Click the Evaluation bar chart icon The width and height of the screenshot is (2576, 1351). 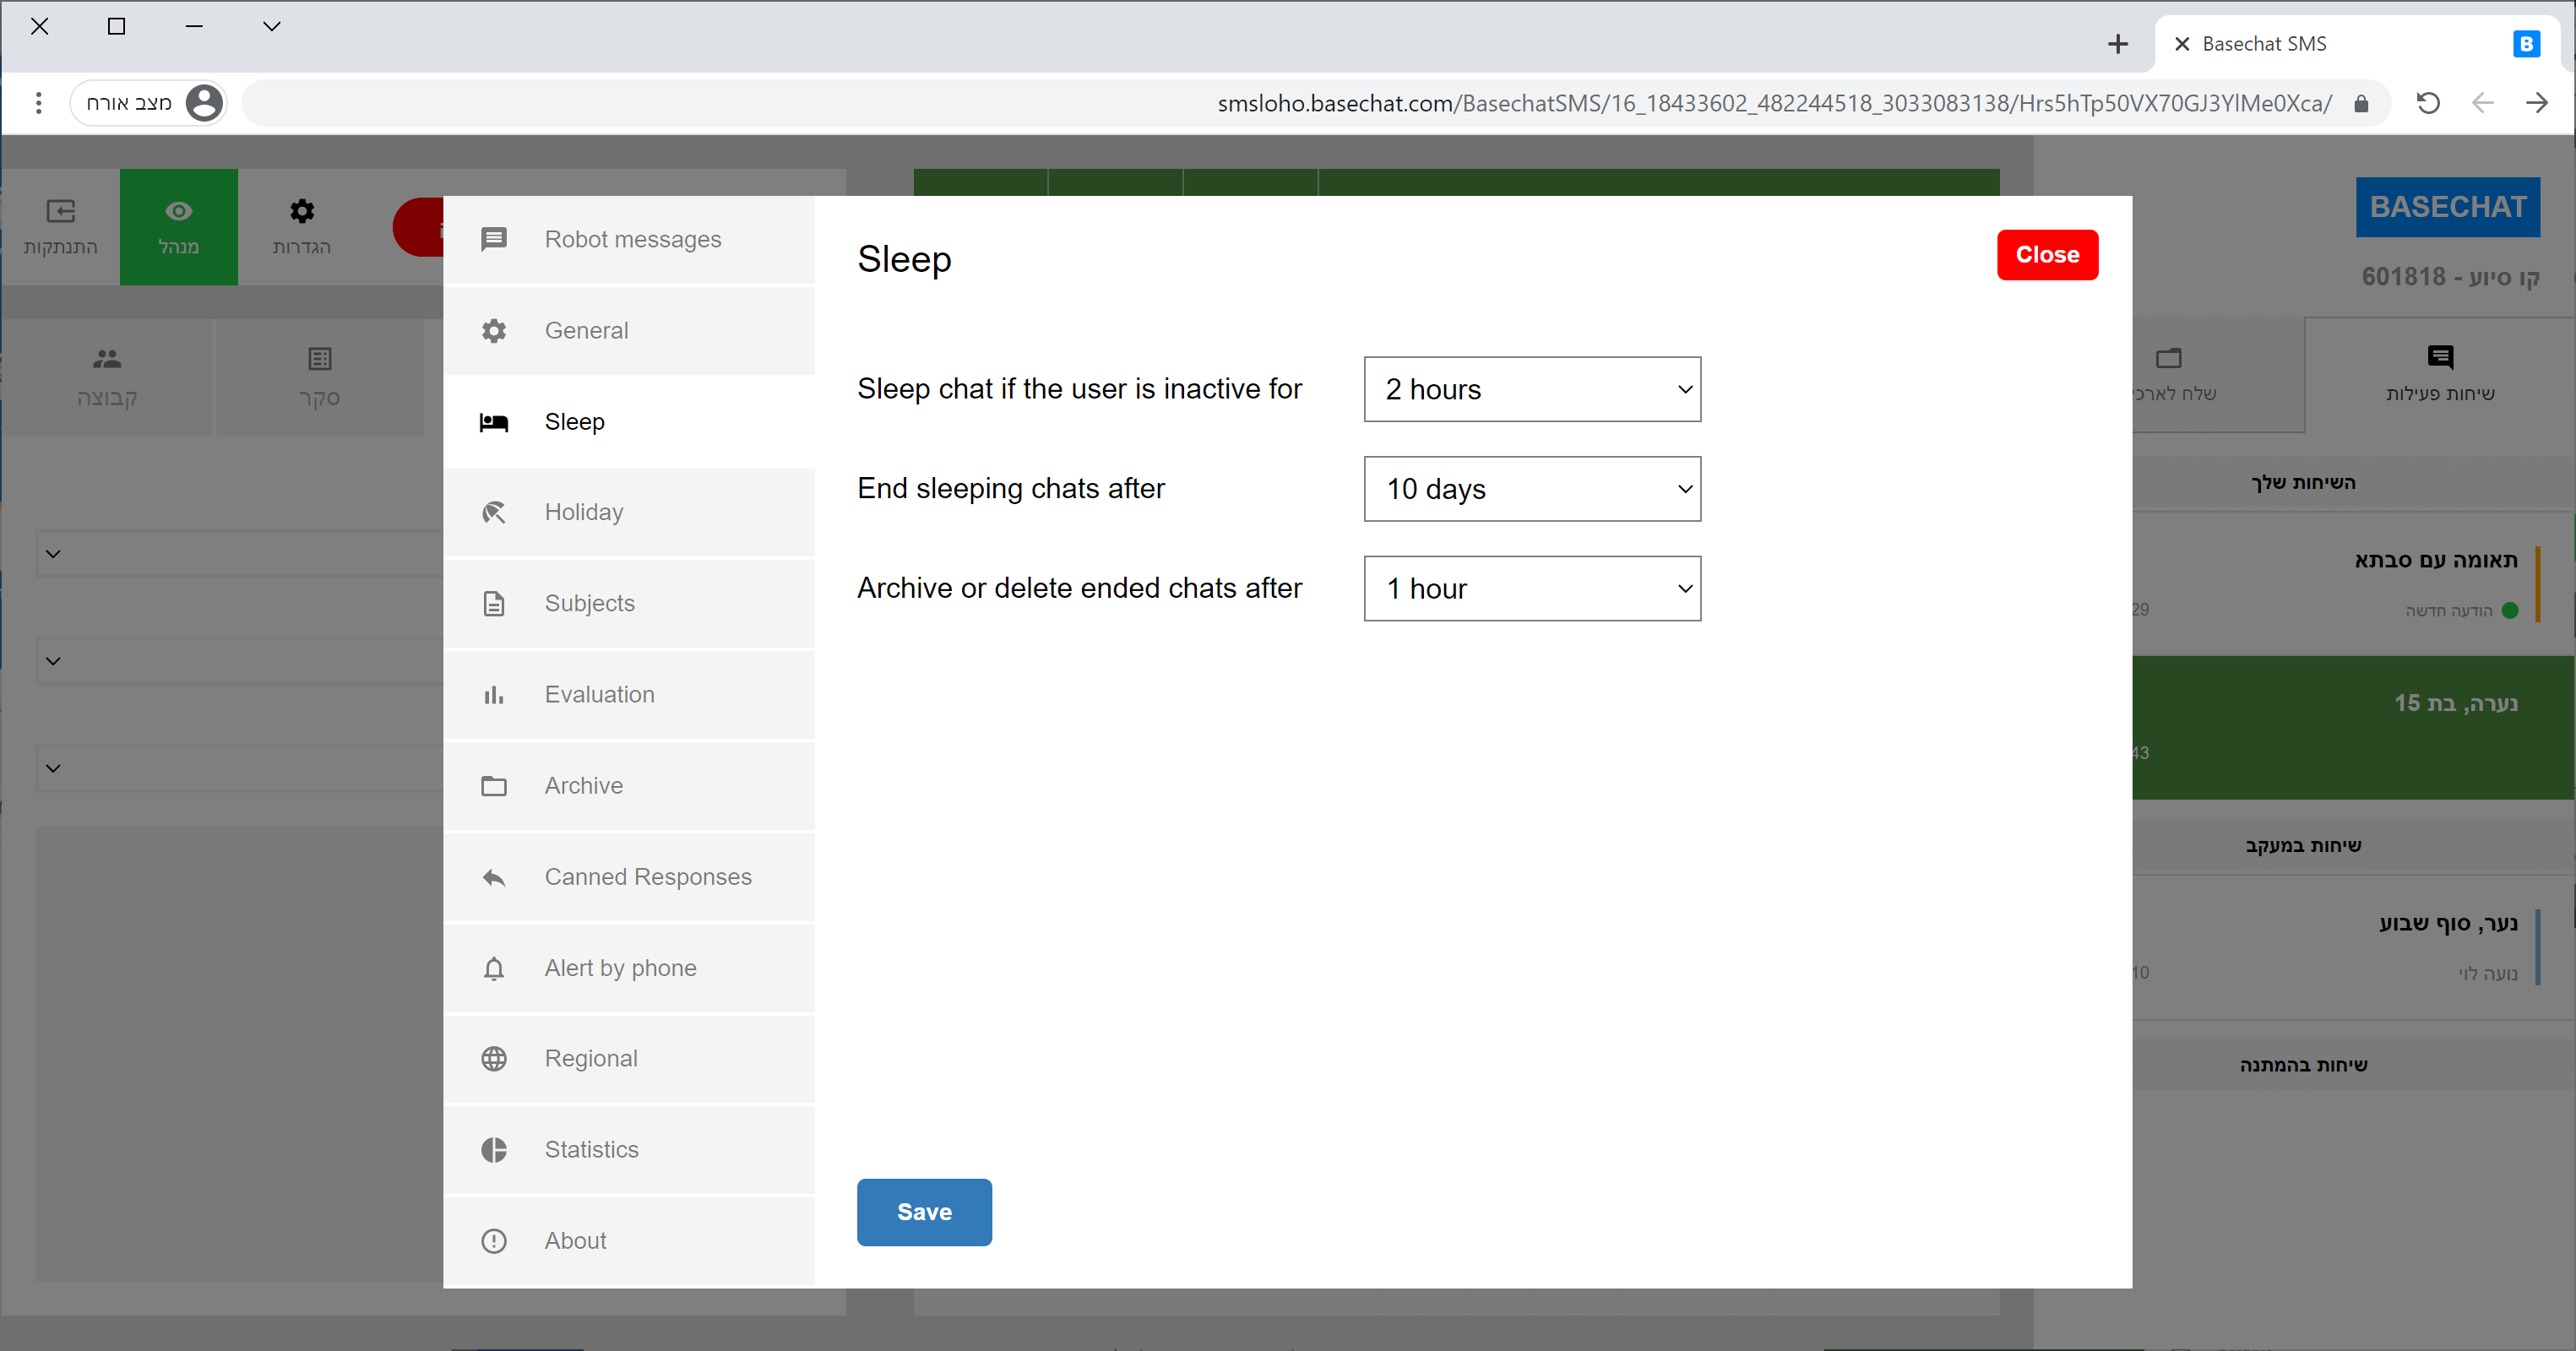click(x=494, y=695)
